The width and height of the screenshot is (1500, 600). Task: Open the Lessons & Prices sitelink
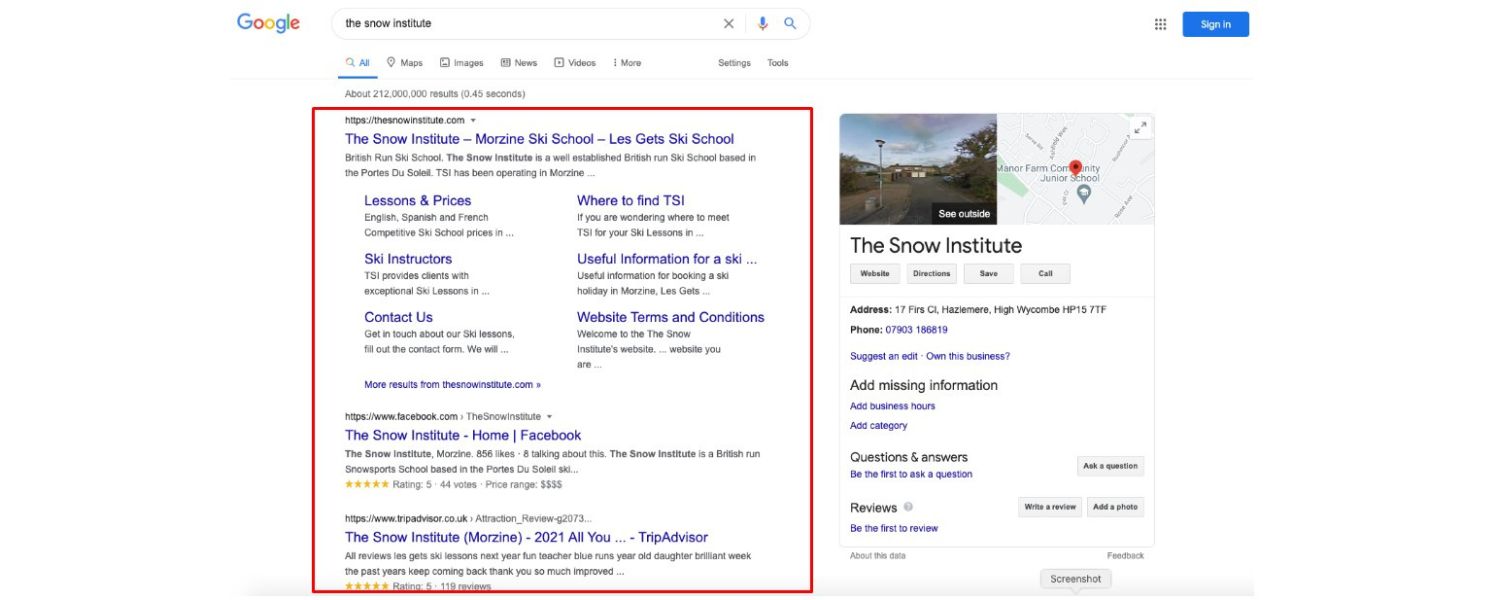coord(417,200)
